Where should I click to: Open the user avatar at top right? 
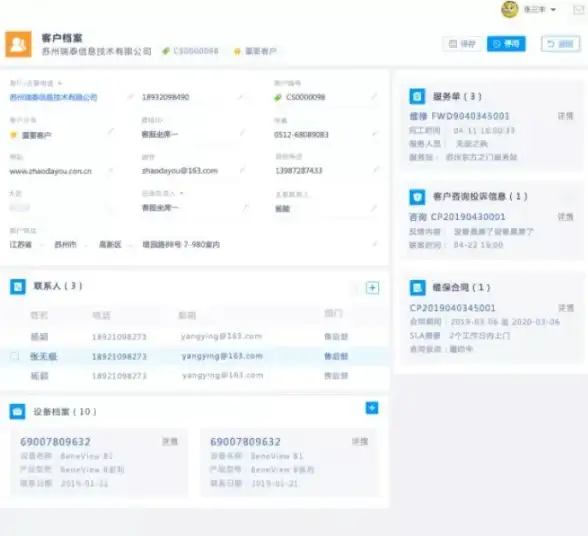(510, 9)
